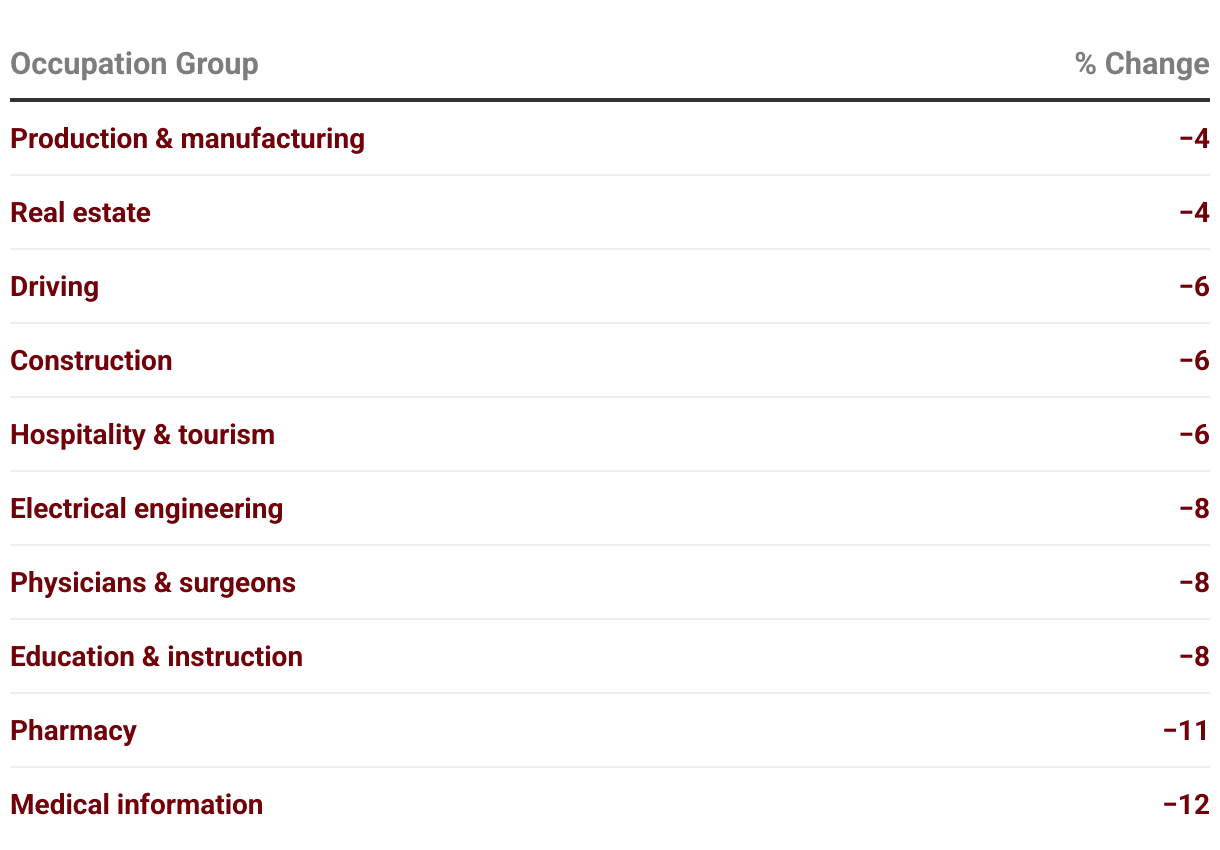This screenshot has height=850, width=1220.
Task: Click the Driving occupation label
Action: tap(54, 286)
